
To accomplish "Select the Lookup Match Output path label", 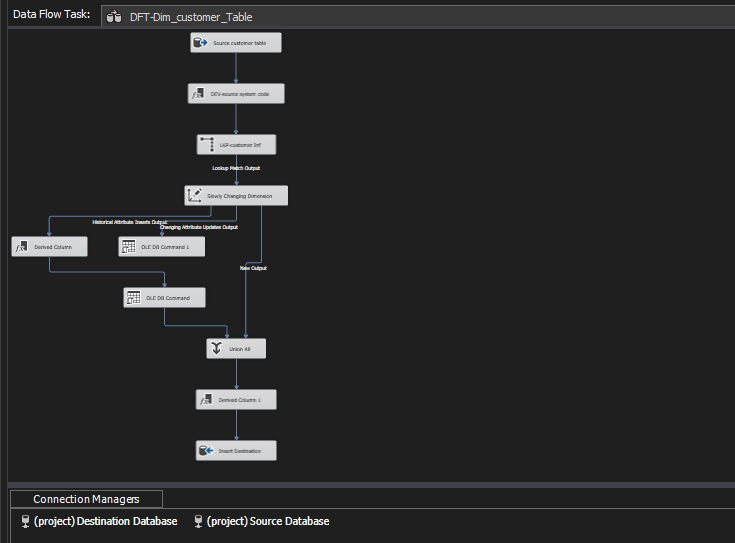I will tap(236, 168).
